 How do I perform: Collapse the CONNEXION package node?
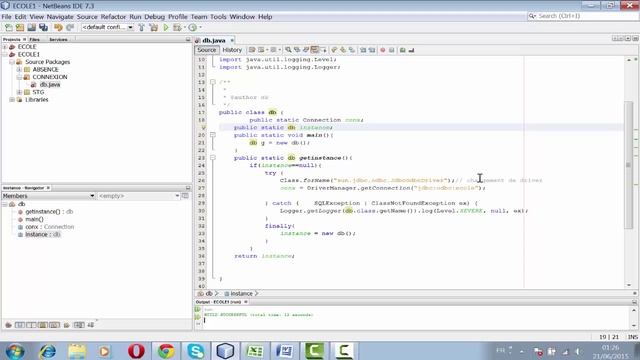19,77
